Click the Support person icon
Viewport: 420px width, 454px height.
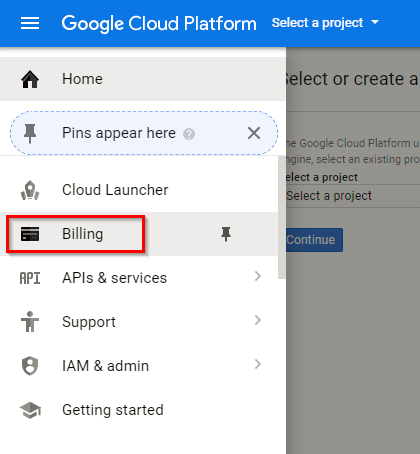pyautogui.click(x=30, y=322)
